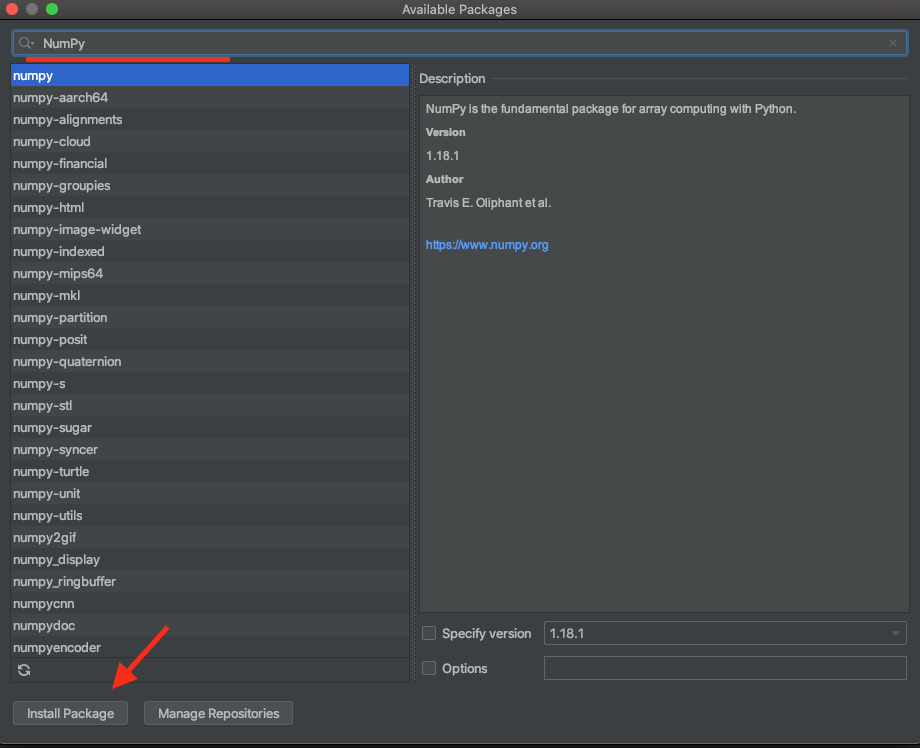Image resolution: width=920 pixels, height=748 pixels.
Task: Enable the Specify version checkbox
Action: pos(429,633)
